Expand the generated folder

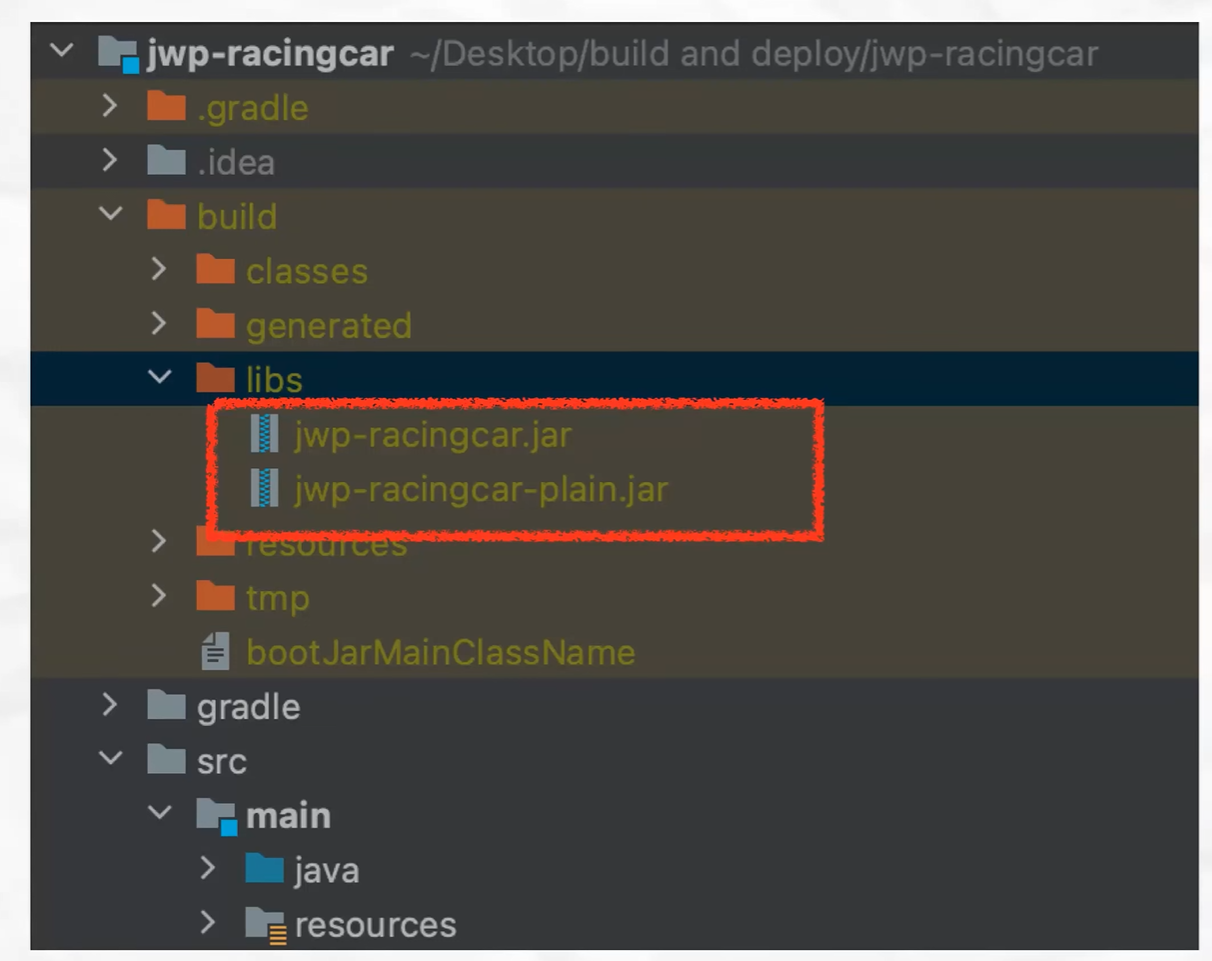[159, 323]
